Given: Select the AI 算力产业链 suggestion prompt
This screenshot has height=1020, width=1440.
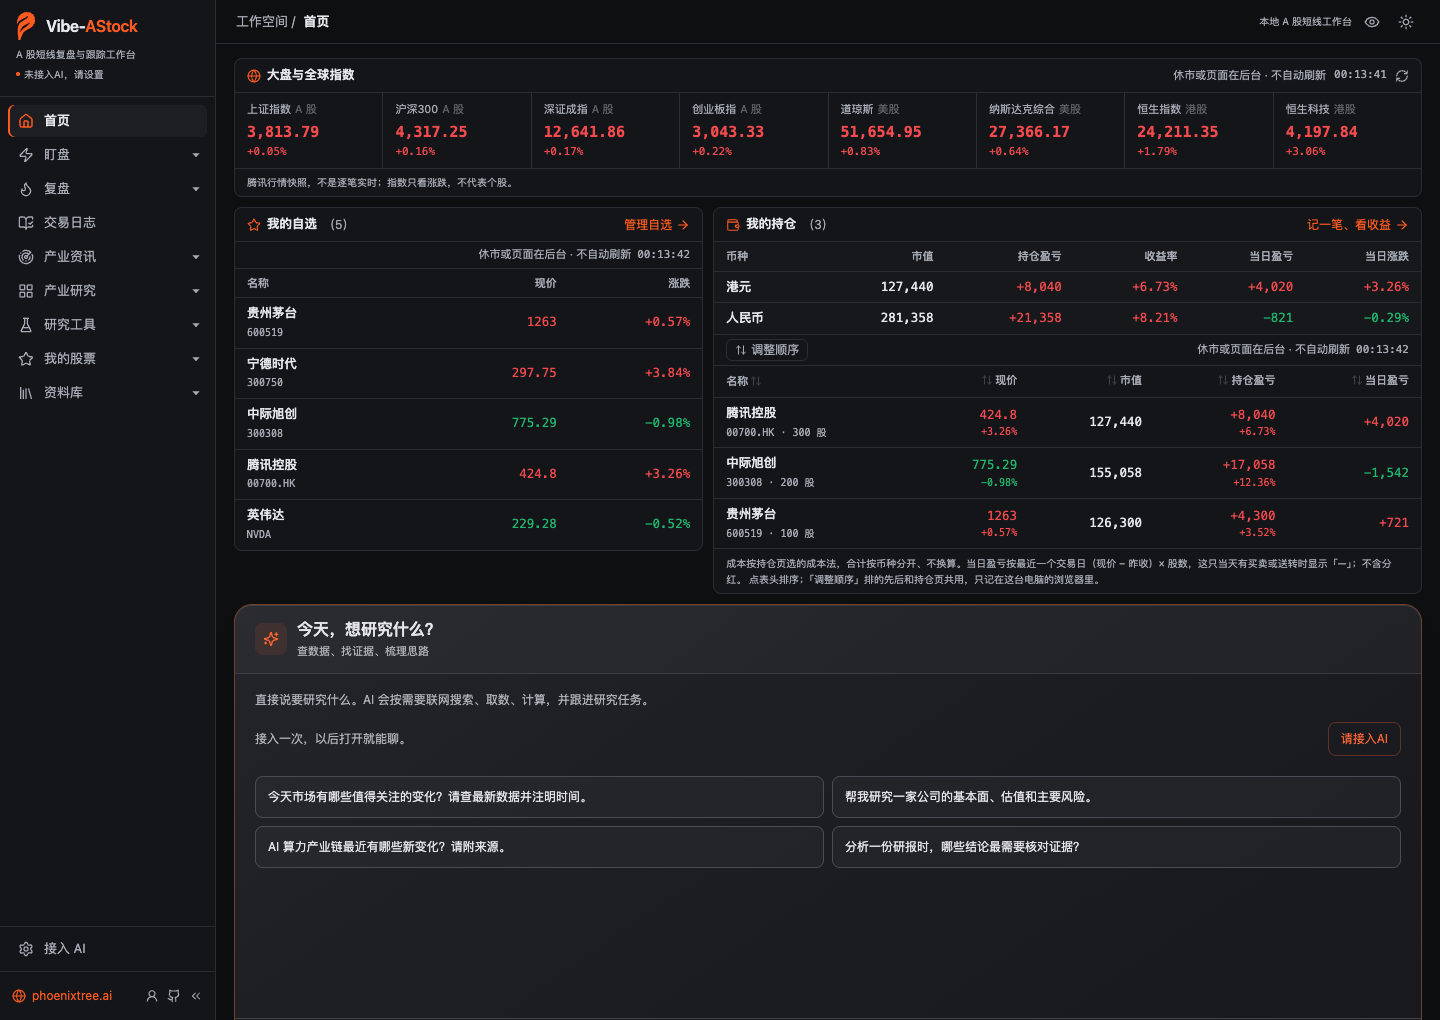Looking at the screenshot, I should [539, 847].
